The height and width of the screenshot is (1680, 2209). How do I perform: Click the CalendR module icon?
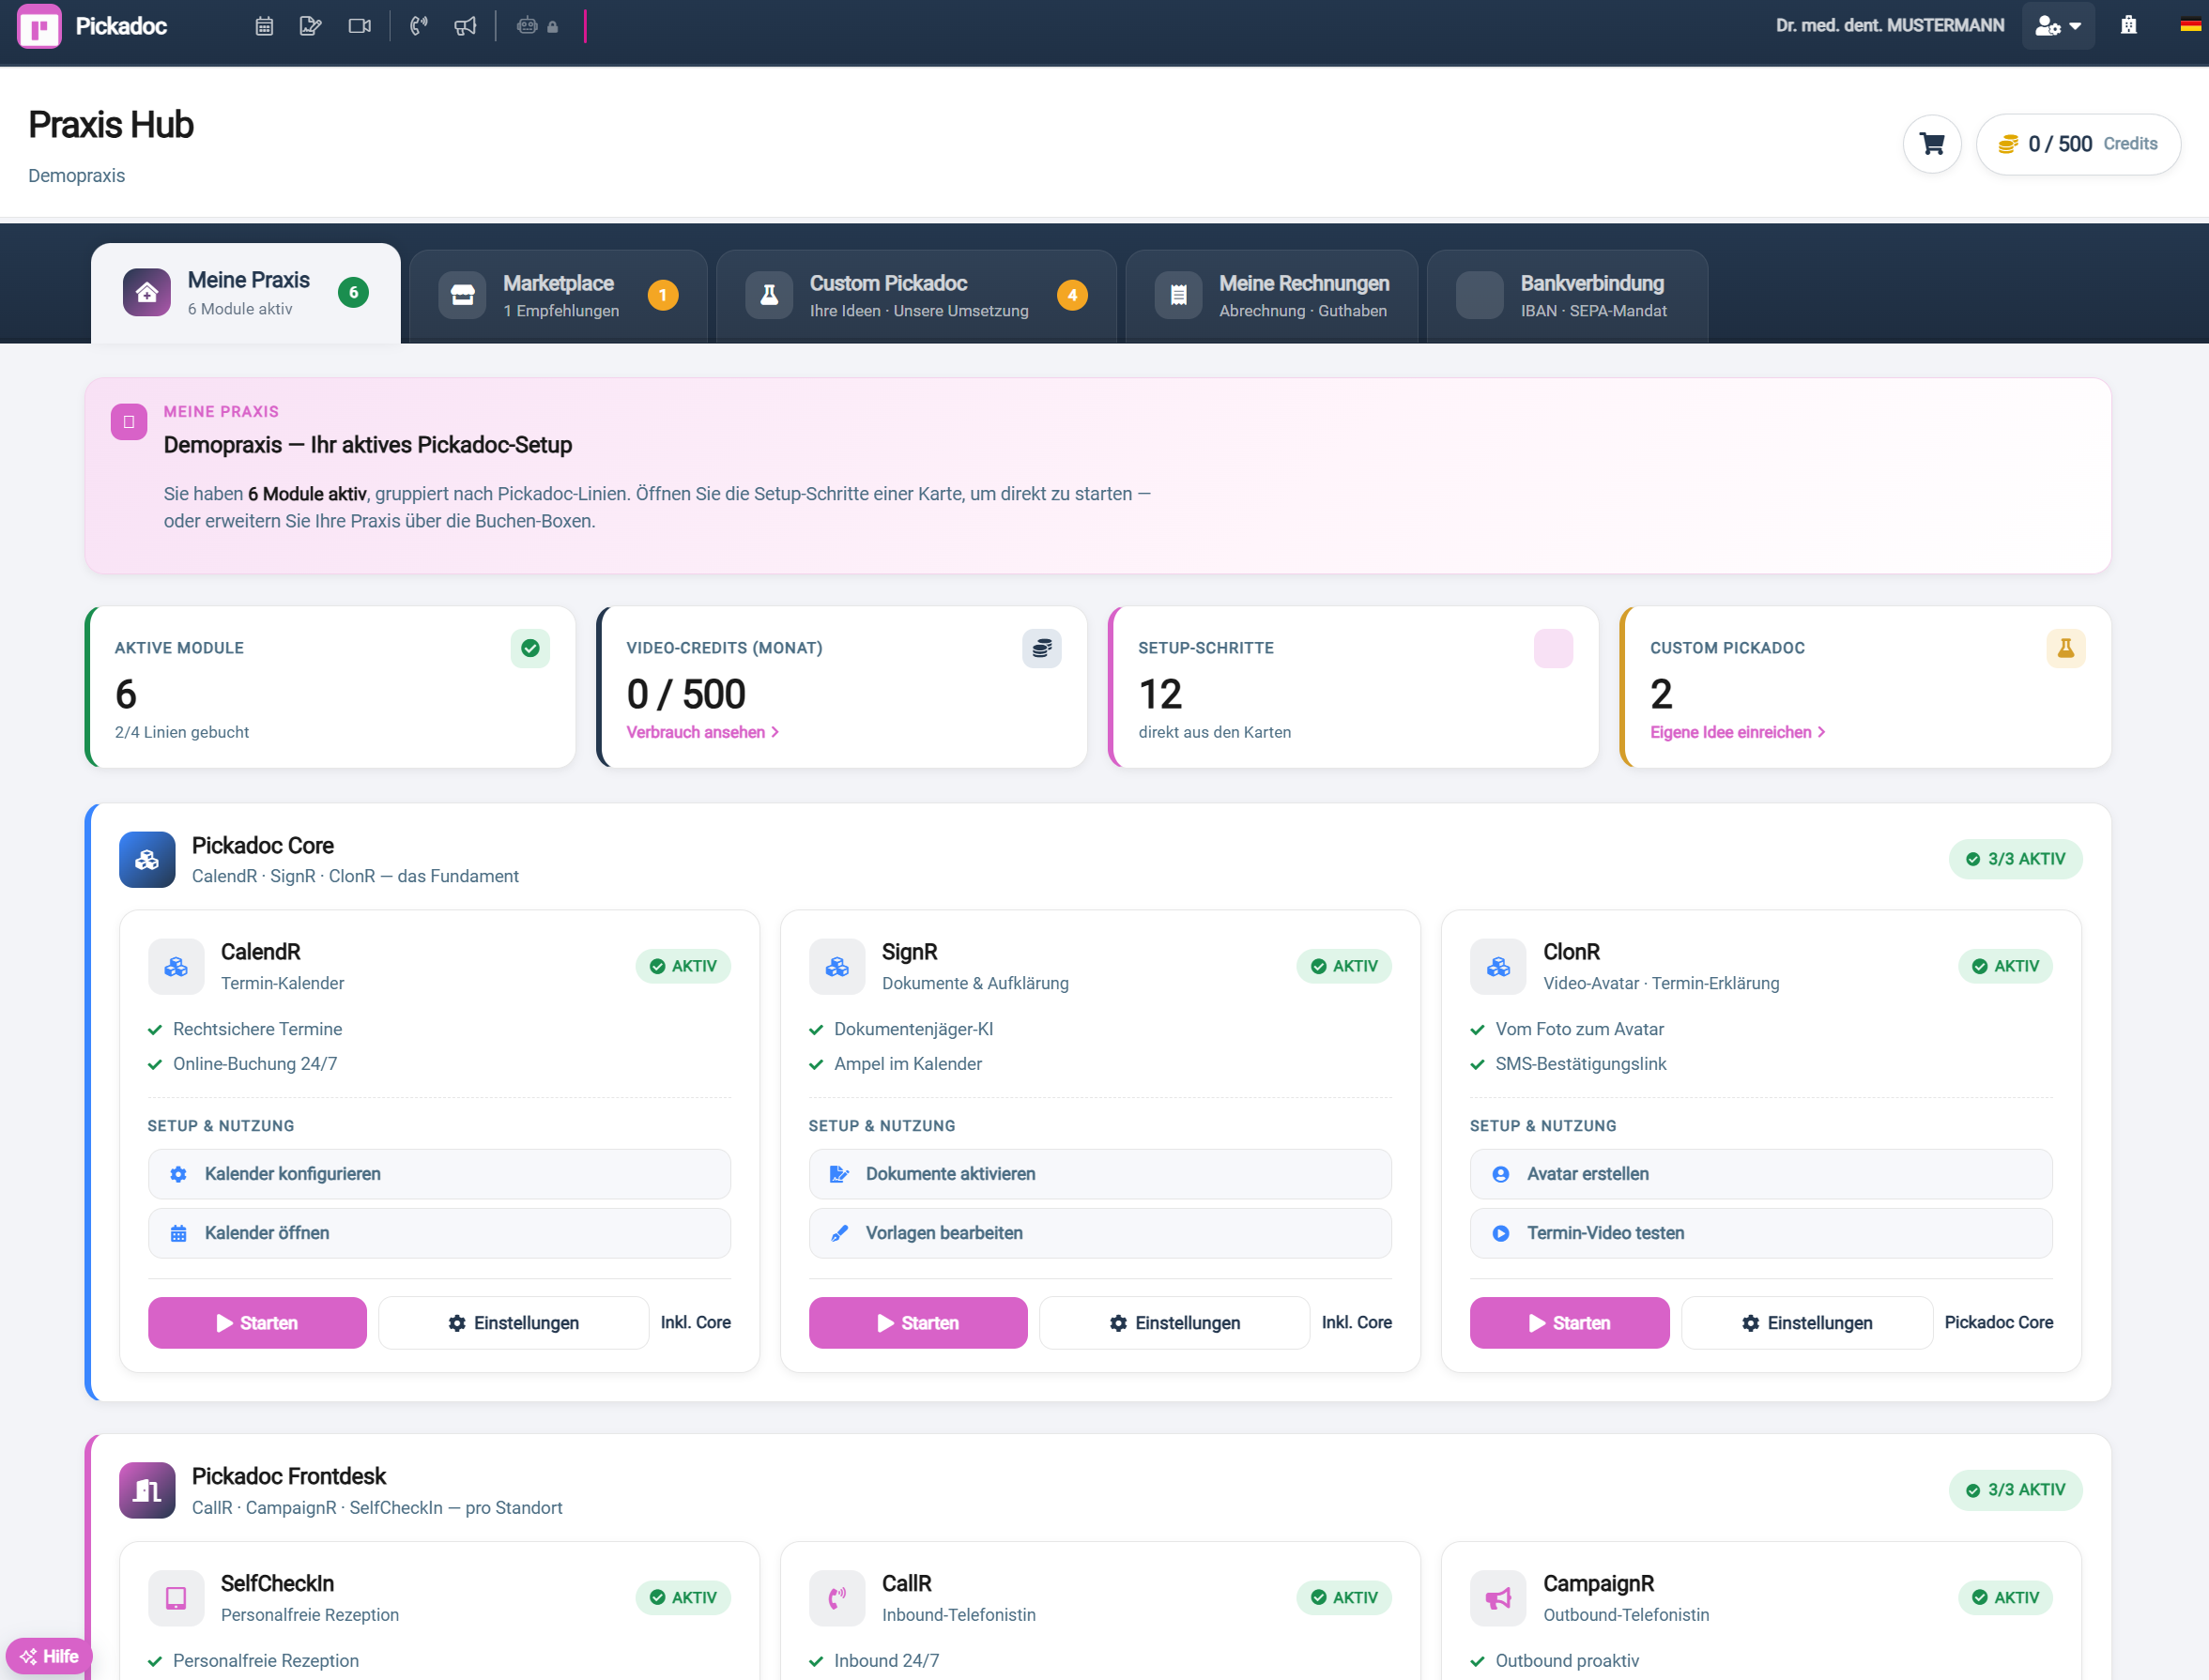176,967
